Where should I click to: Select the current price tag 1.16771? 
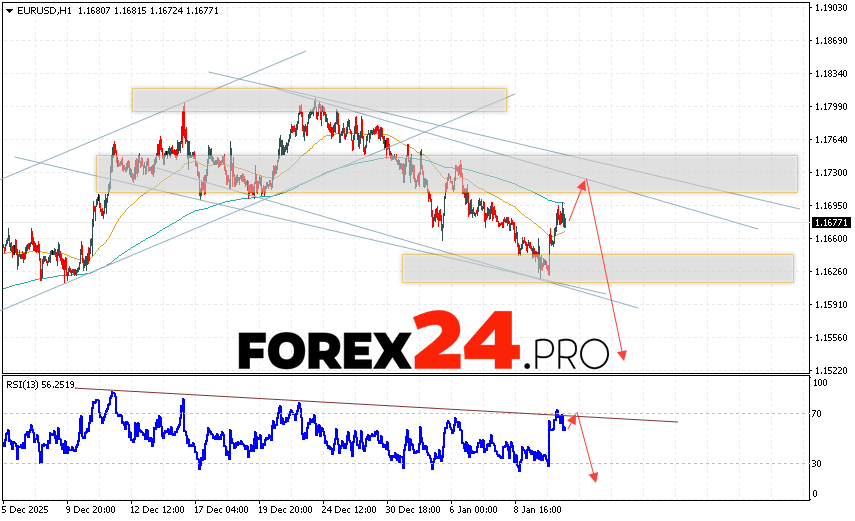[830, 222]
